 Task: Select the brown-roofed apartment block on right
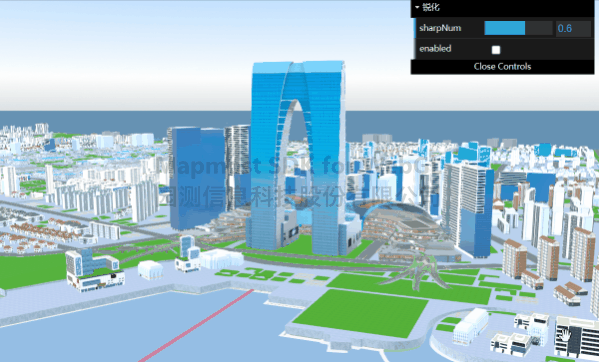click(514, 259)
